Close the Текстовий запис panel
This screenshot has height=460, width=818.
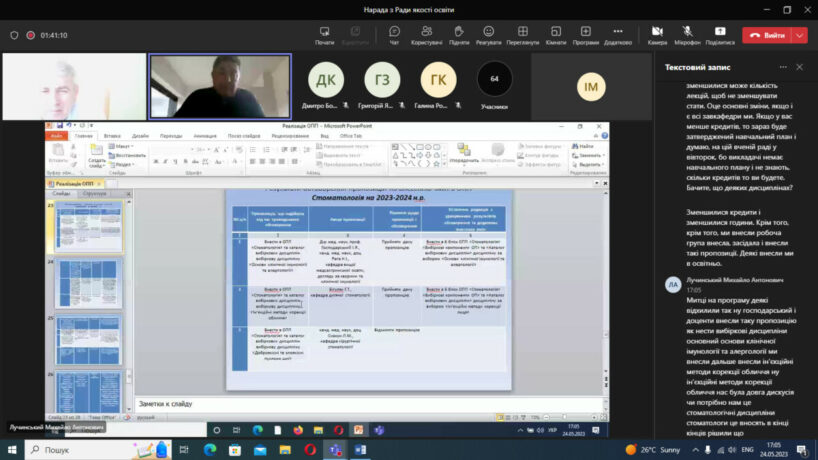pos(799,67)
